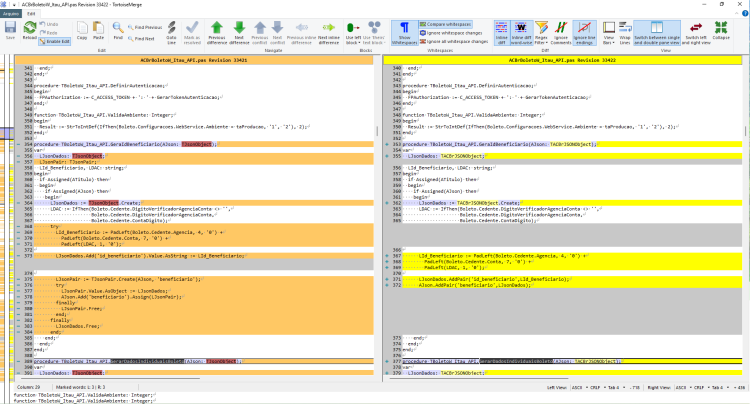Open the Find tool
Viewport: 750px width, 404px height.
click(x=118, y=31)
